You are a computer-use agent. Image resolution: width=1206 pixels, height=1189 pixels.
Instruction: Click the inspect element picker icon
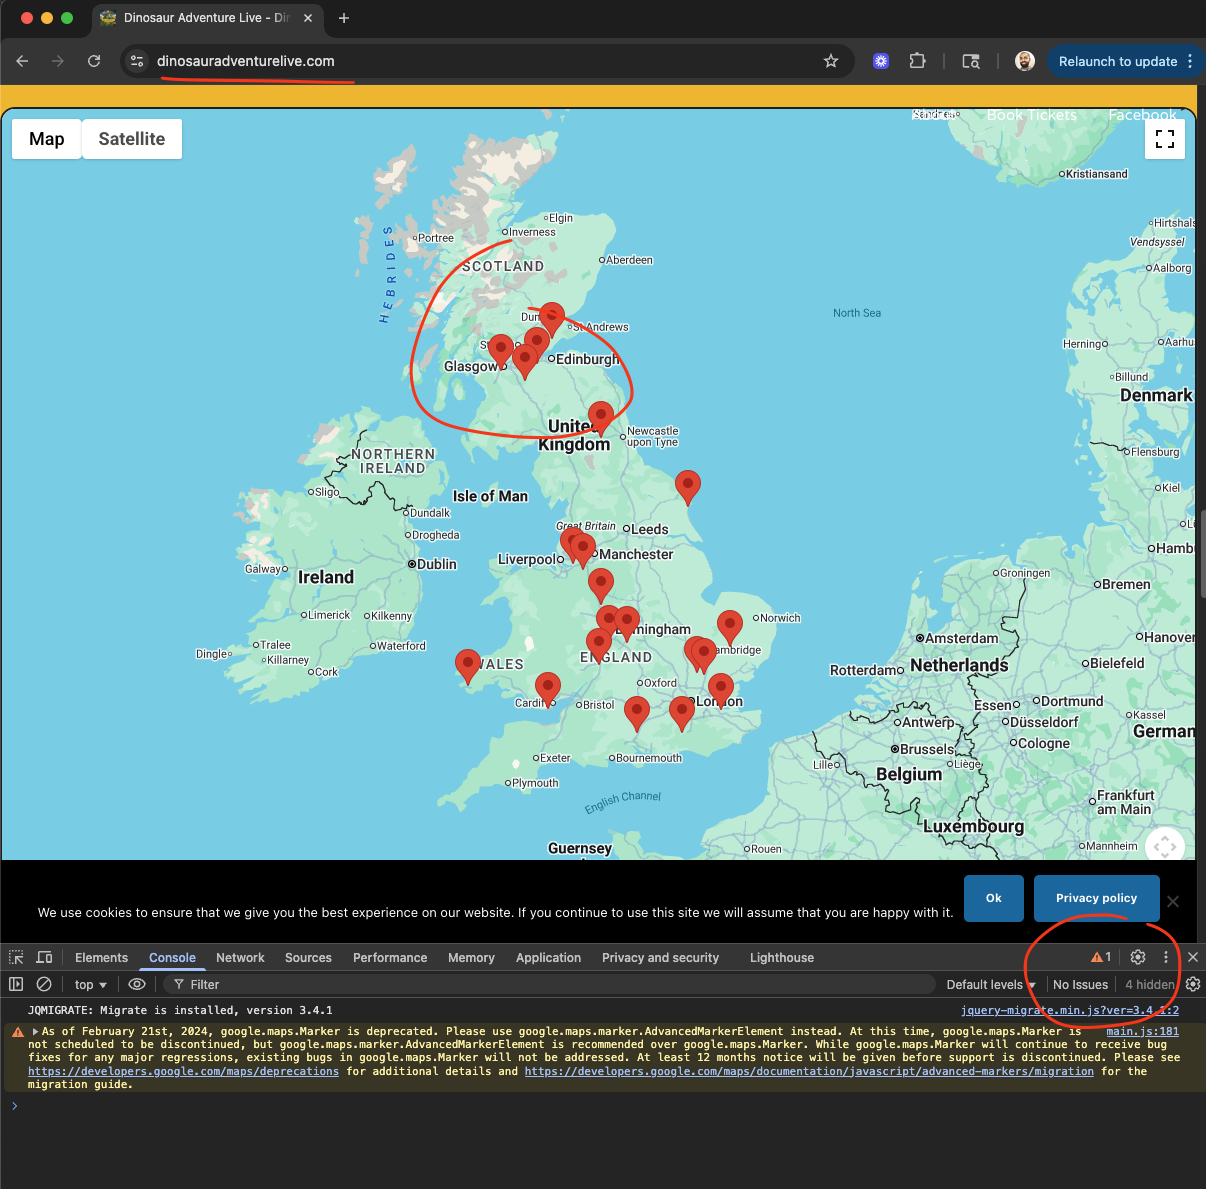pyautogui.click(x=16, y=957)
